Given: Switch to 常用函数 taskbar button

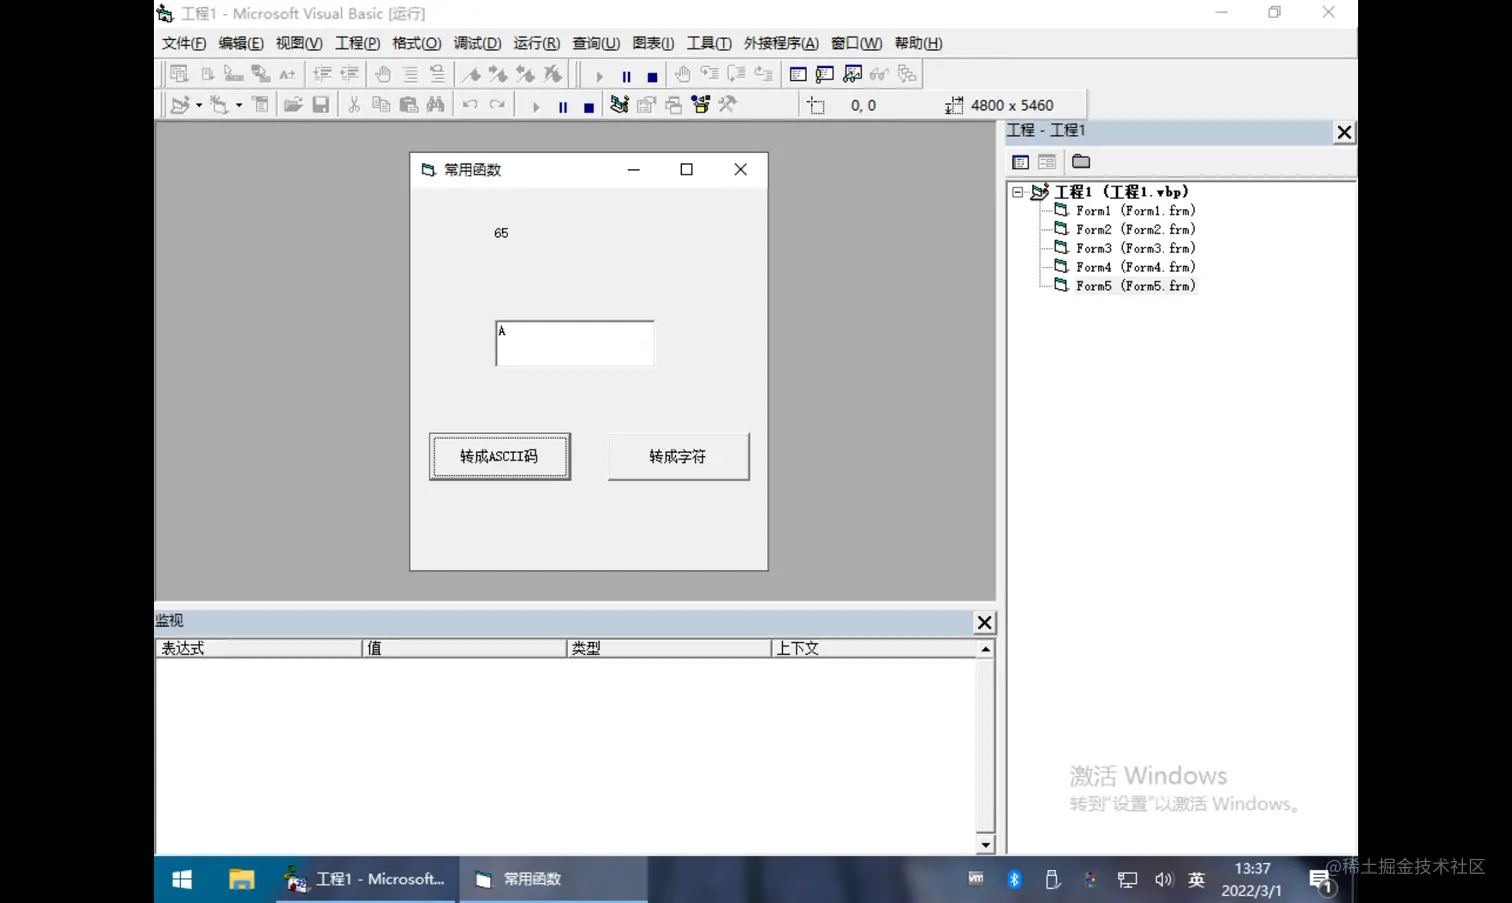Looking at the screenshot, I should click(553, 879).
